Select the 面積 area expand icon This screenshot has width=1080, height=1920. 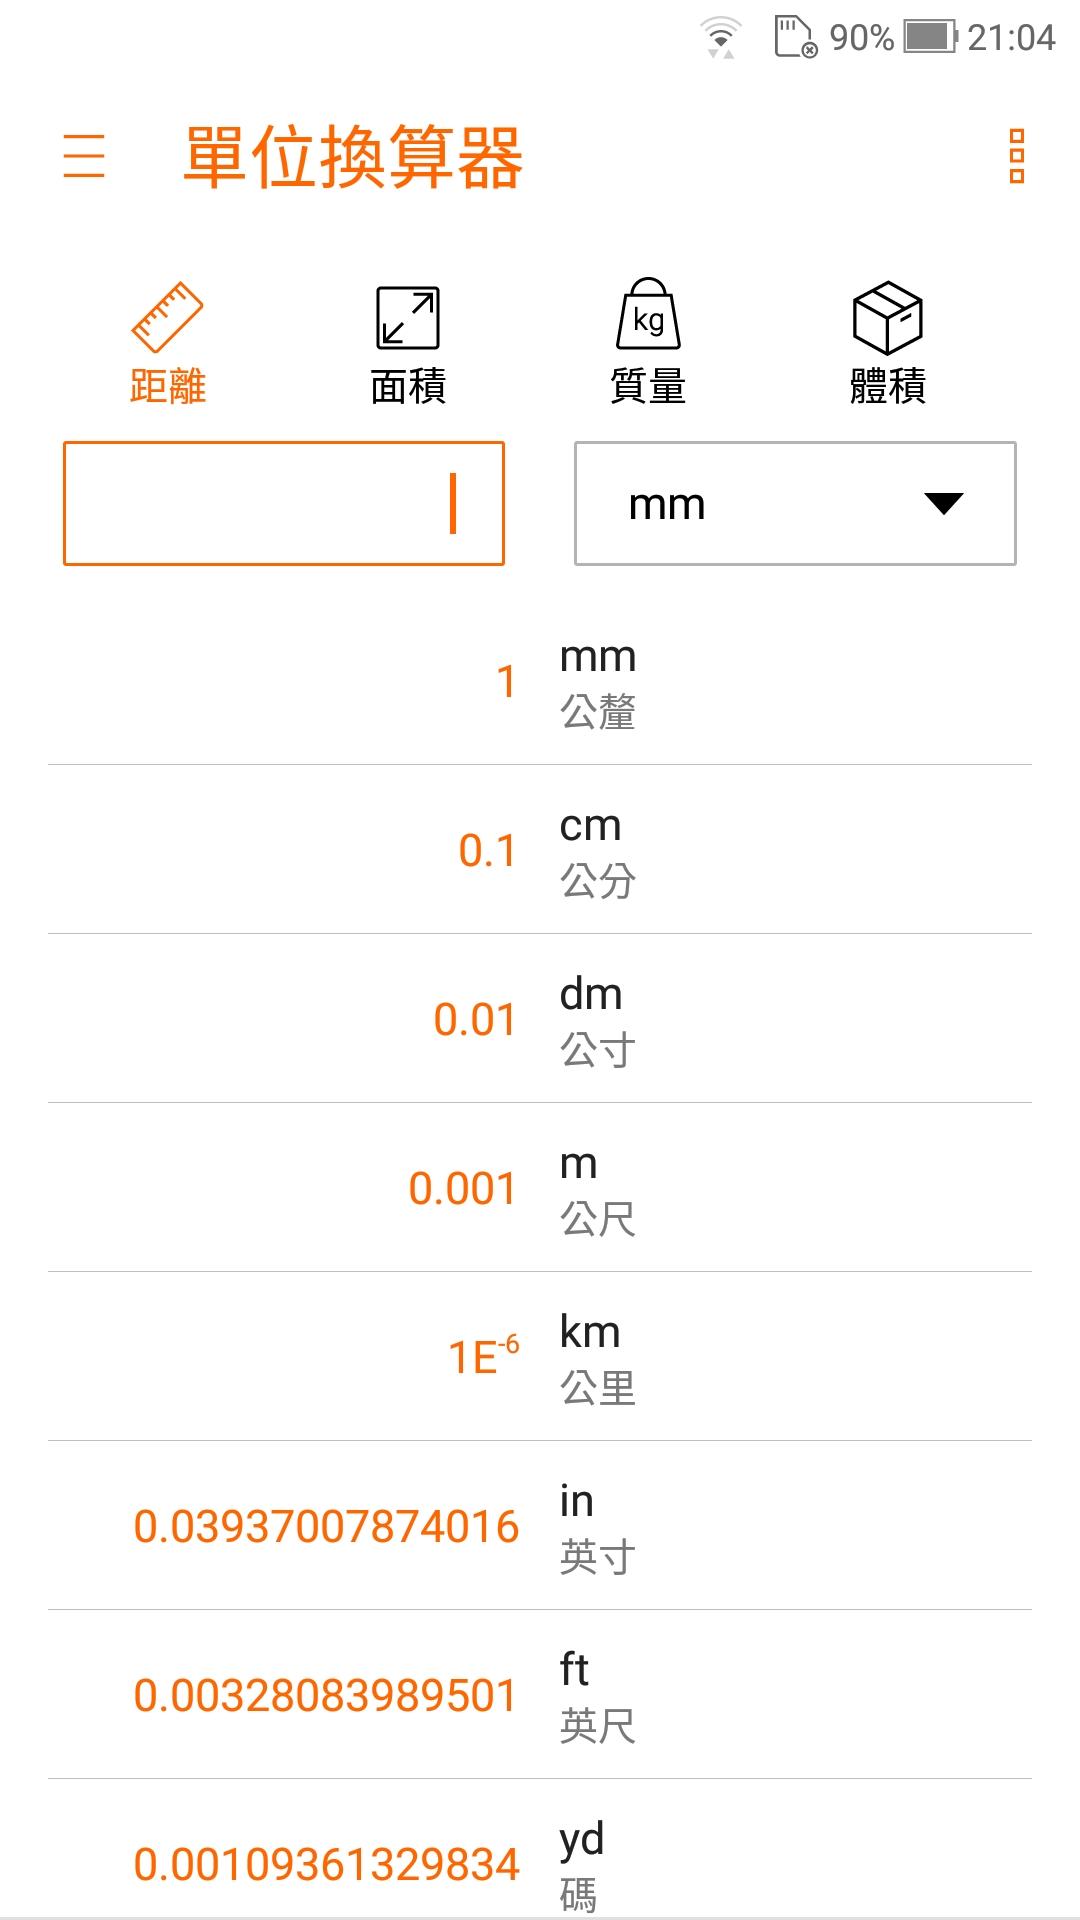(408, 318)
